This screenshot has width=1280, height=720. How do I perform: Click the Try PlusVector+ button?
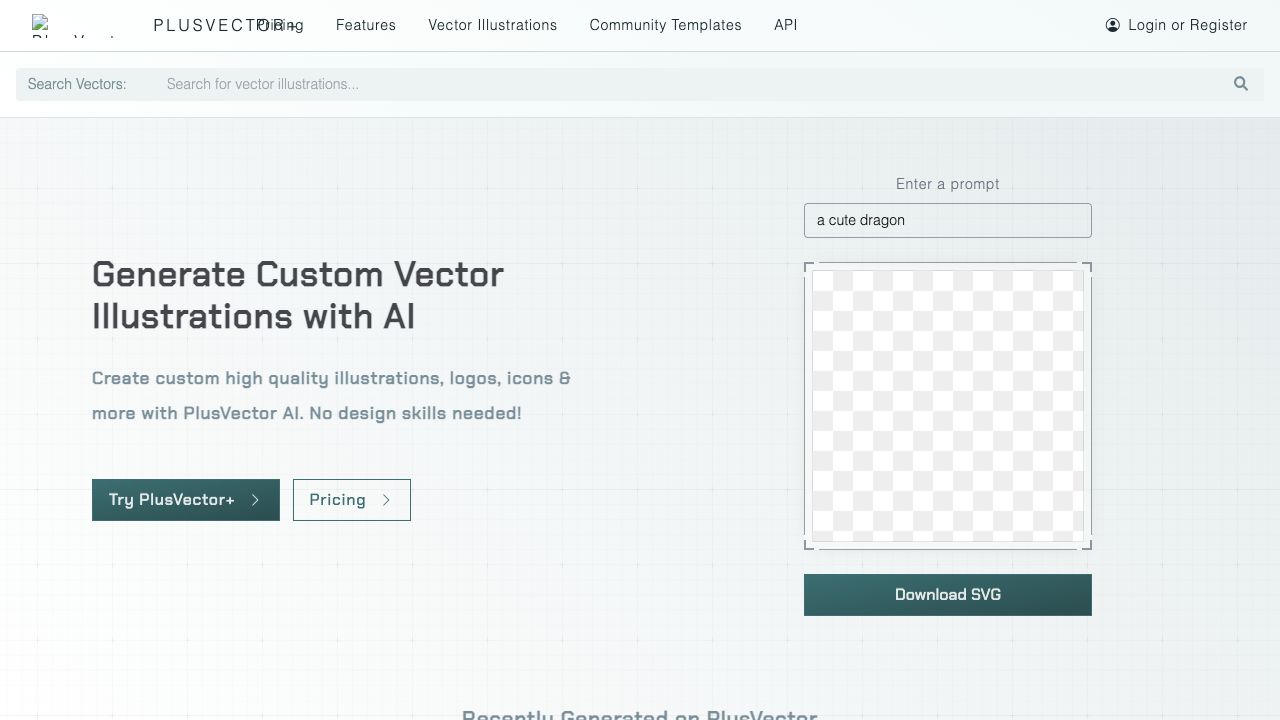pyautogui.click(x=185, y=500)
